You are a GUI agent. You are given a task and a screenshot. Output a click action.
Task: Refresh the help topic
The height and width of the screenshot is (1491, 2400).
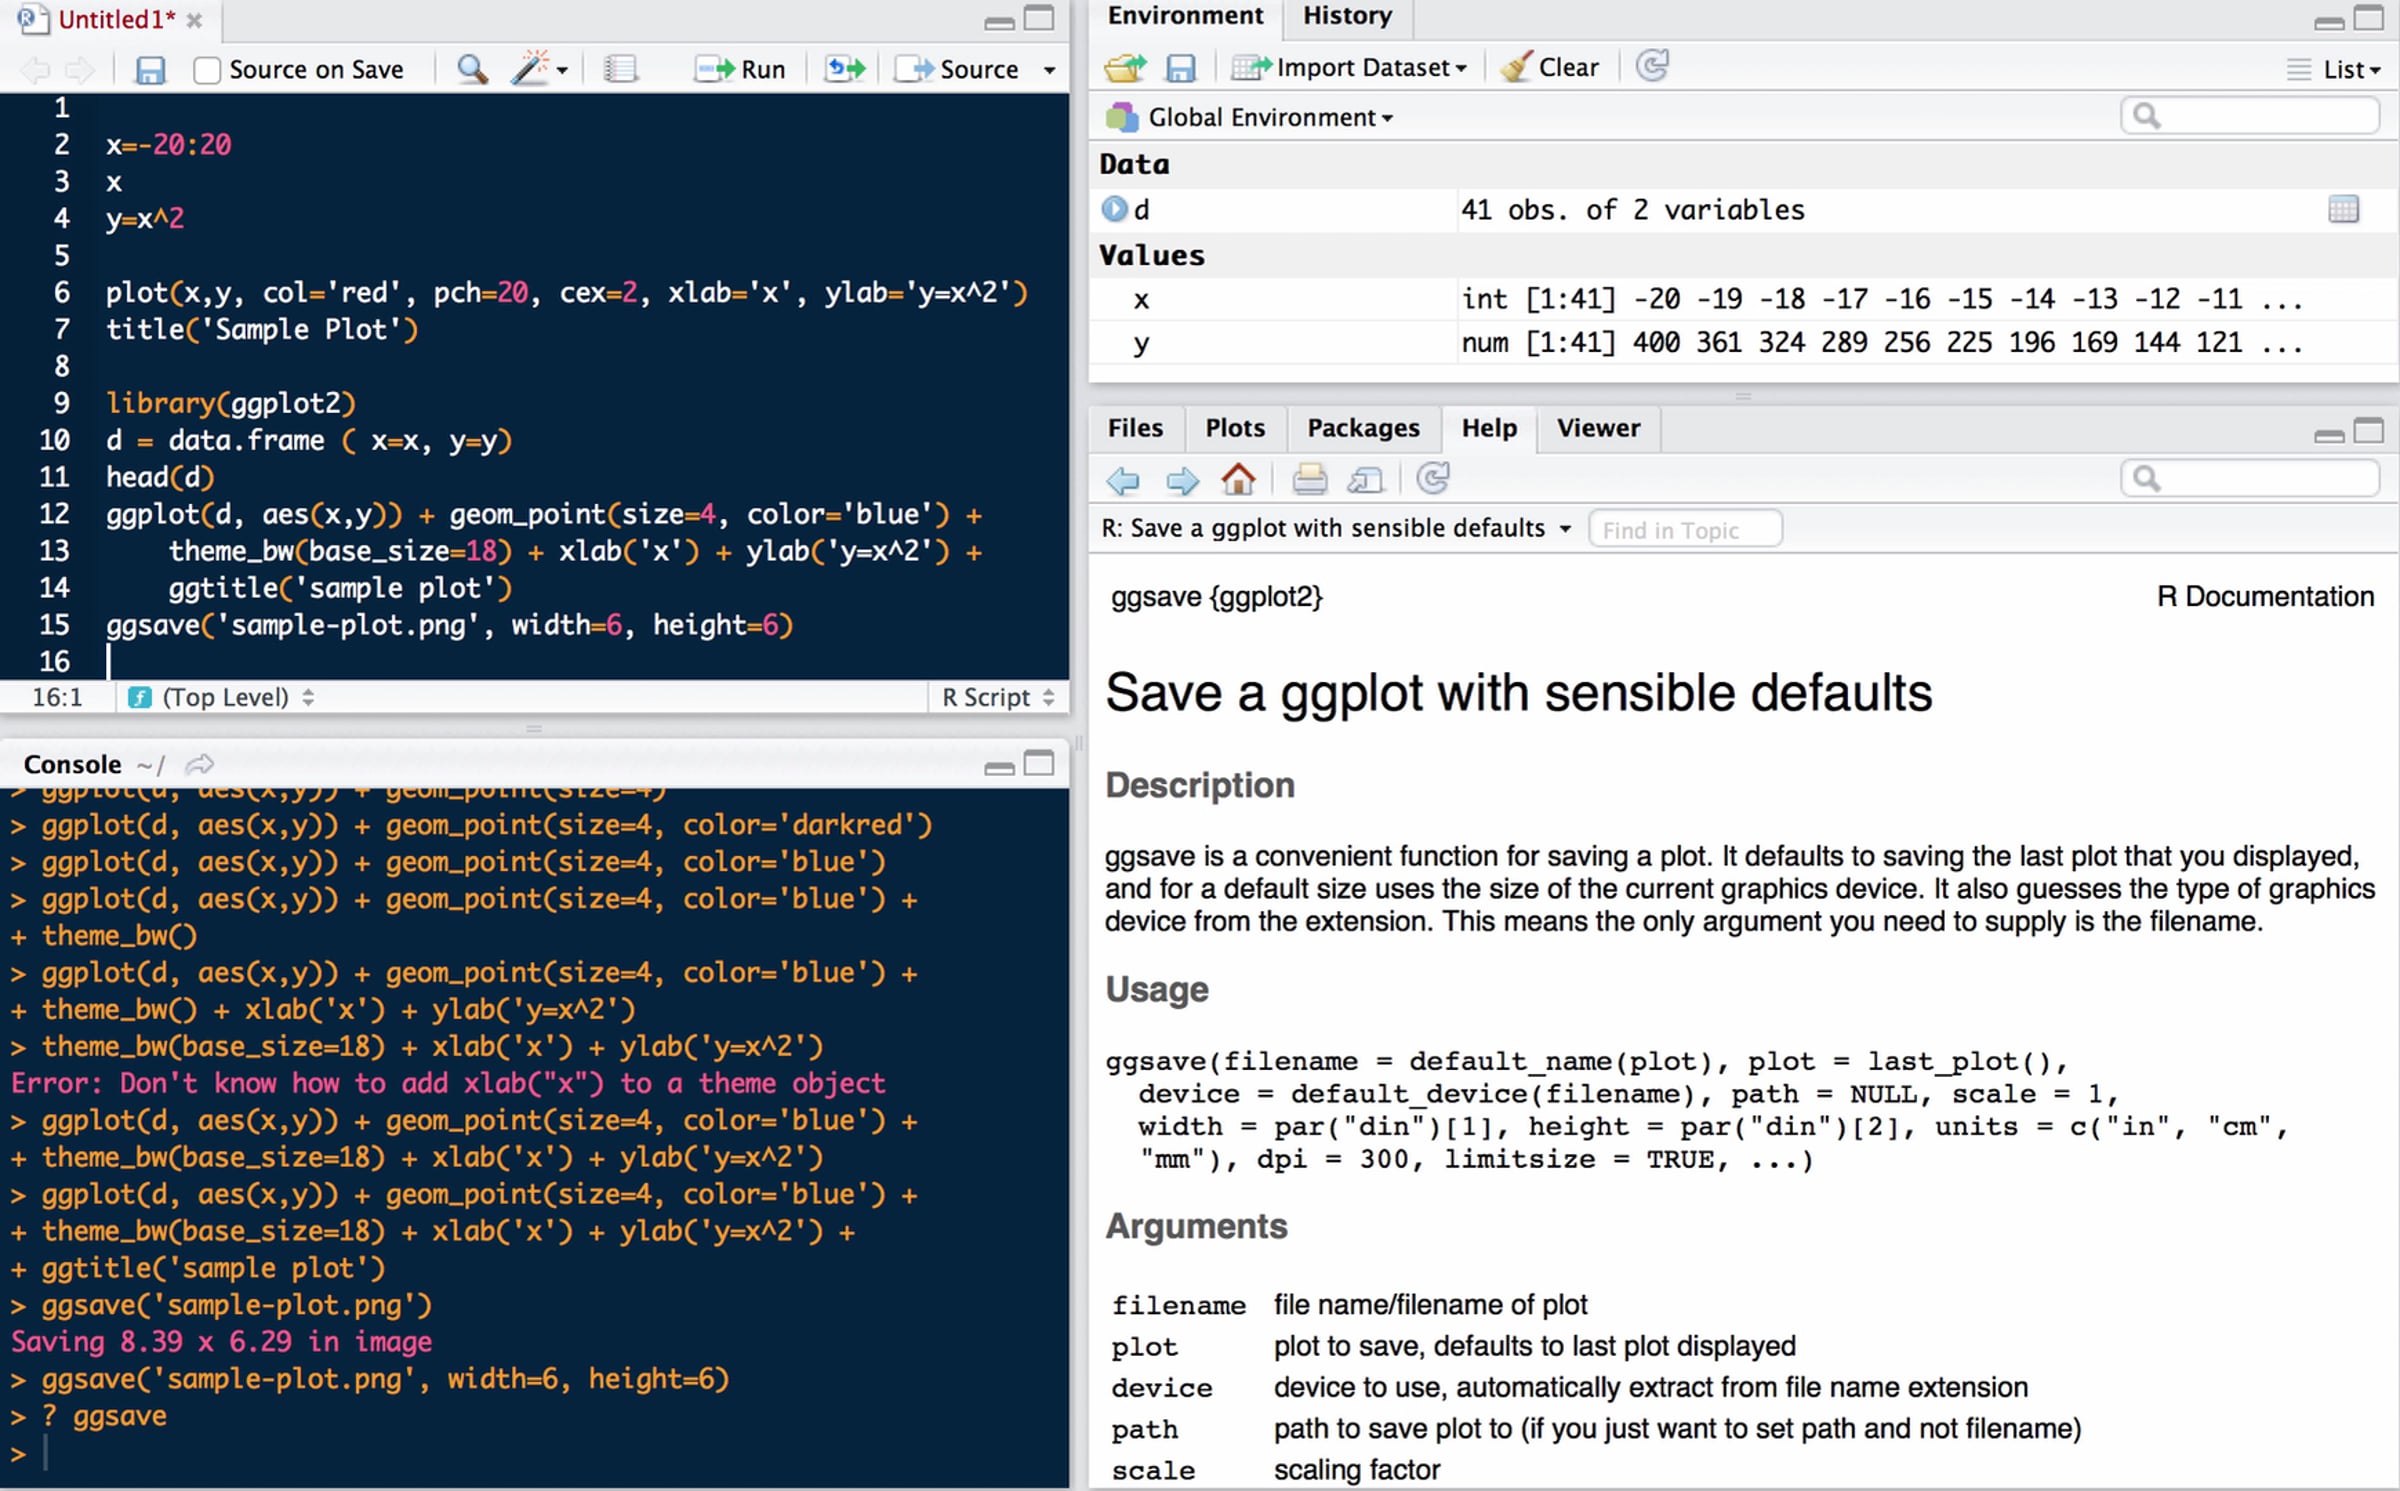point(1433,478)
